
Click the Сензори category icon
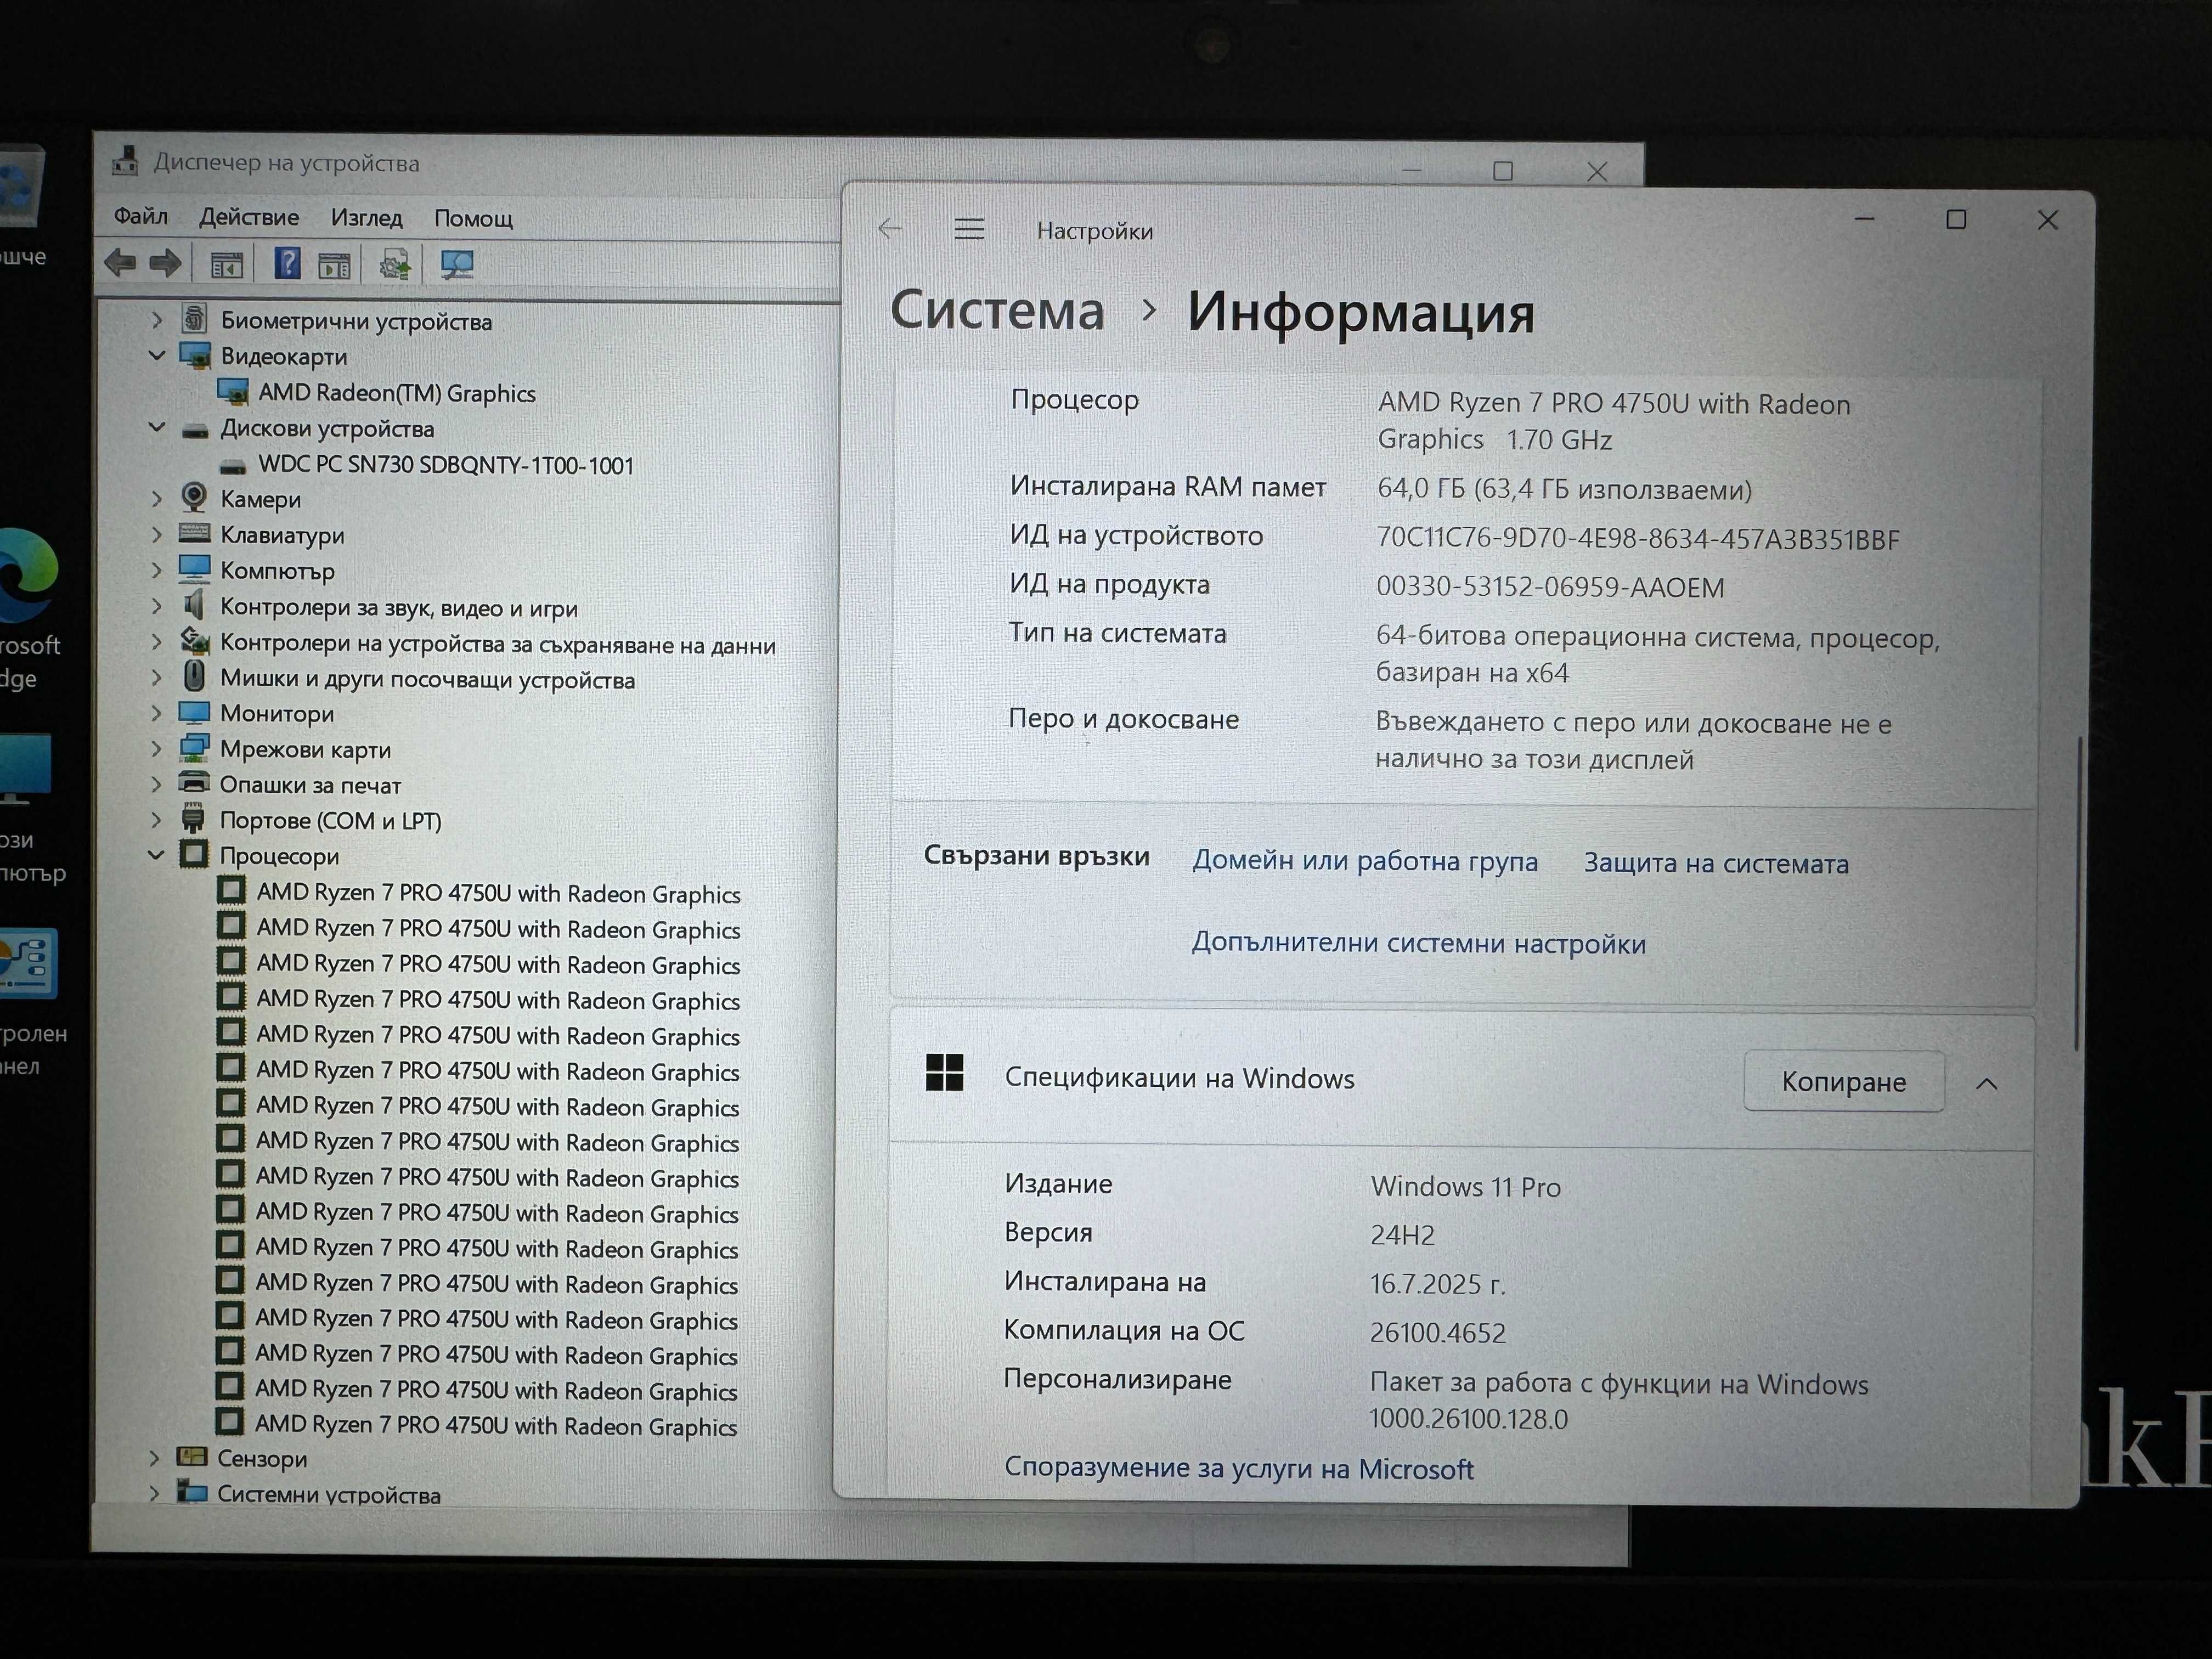pyautogui.click(x=191, y=1457)
